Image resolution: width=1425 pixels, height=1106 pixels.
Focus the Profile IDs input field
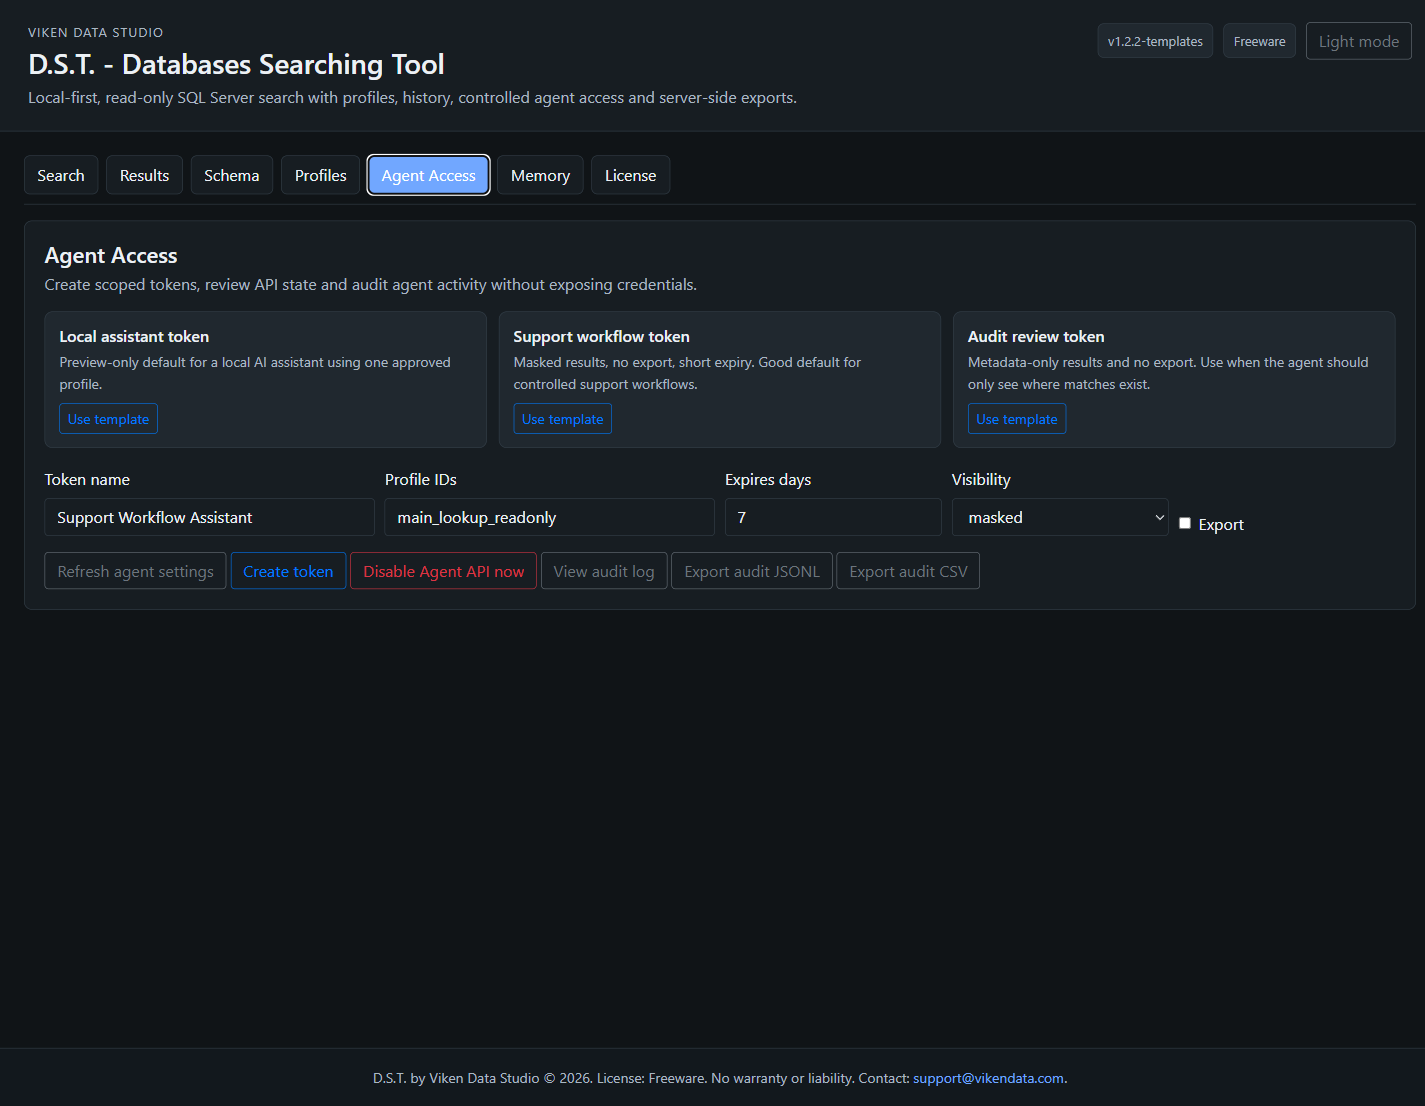point(550,517)
